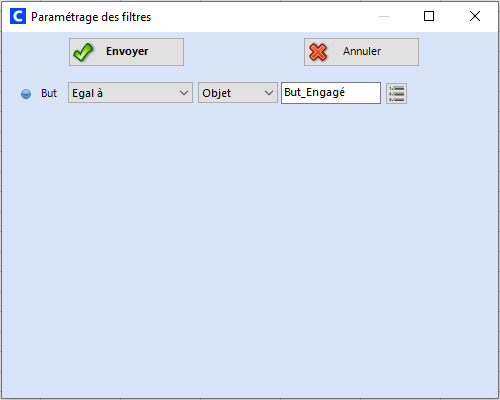Image resolution: width=500 pixels, height=400 pixels.
Task: Expand the chevron of Objet combo
Action: click(269, 93)
